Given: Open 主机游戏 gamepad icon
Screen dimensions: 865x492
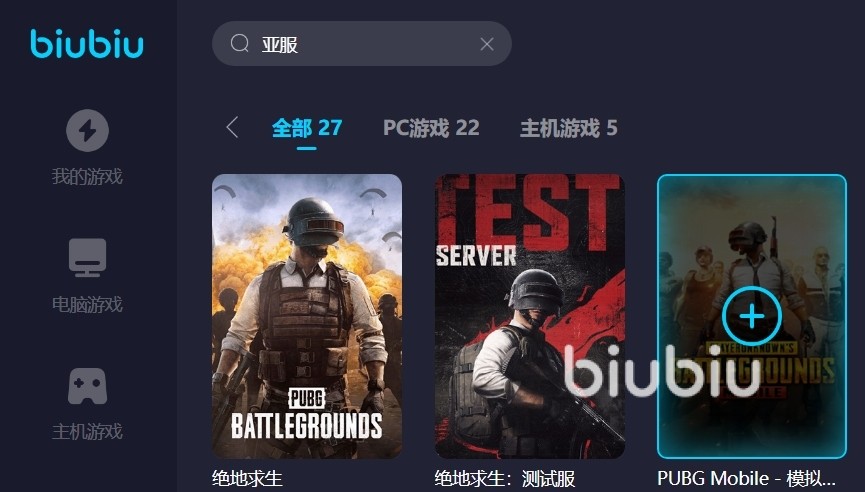Looking at the screenshot, I should [87, 386].
